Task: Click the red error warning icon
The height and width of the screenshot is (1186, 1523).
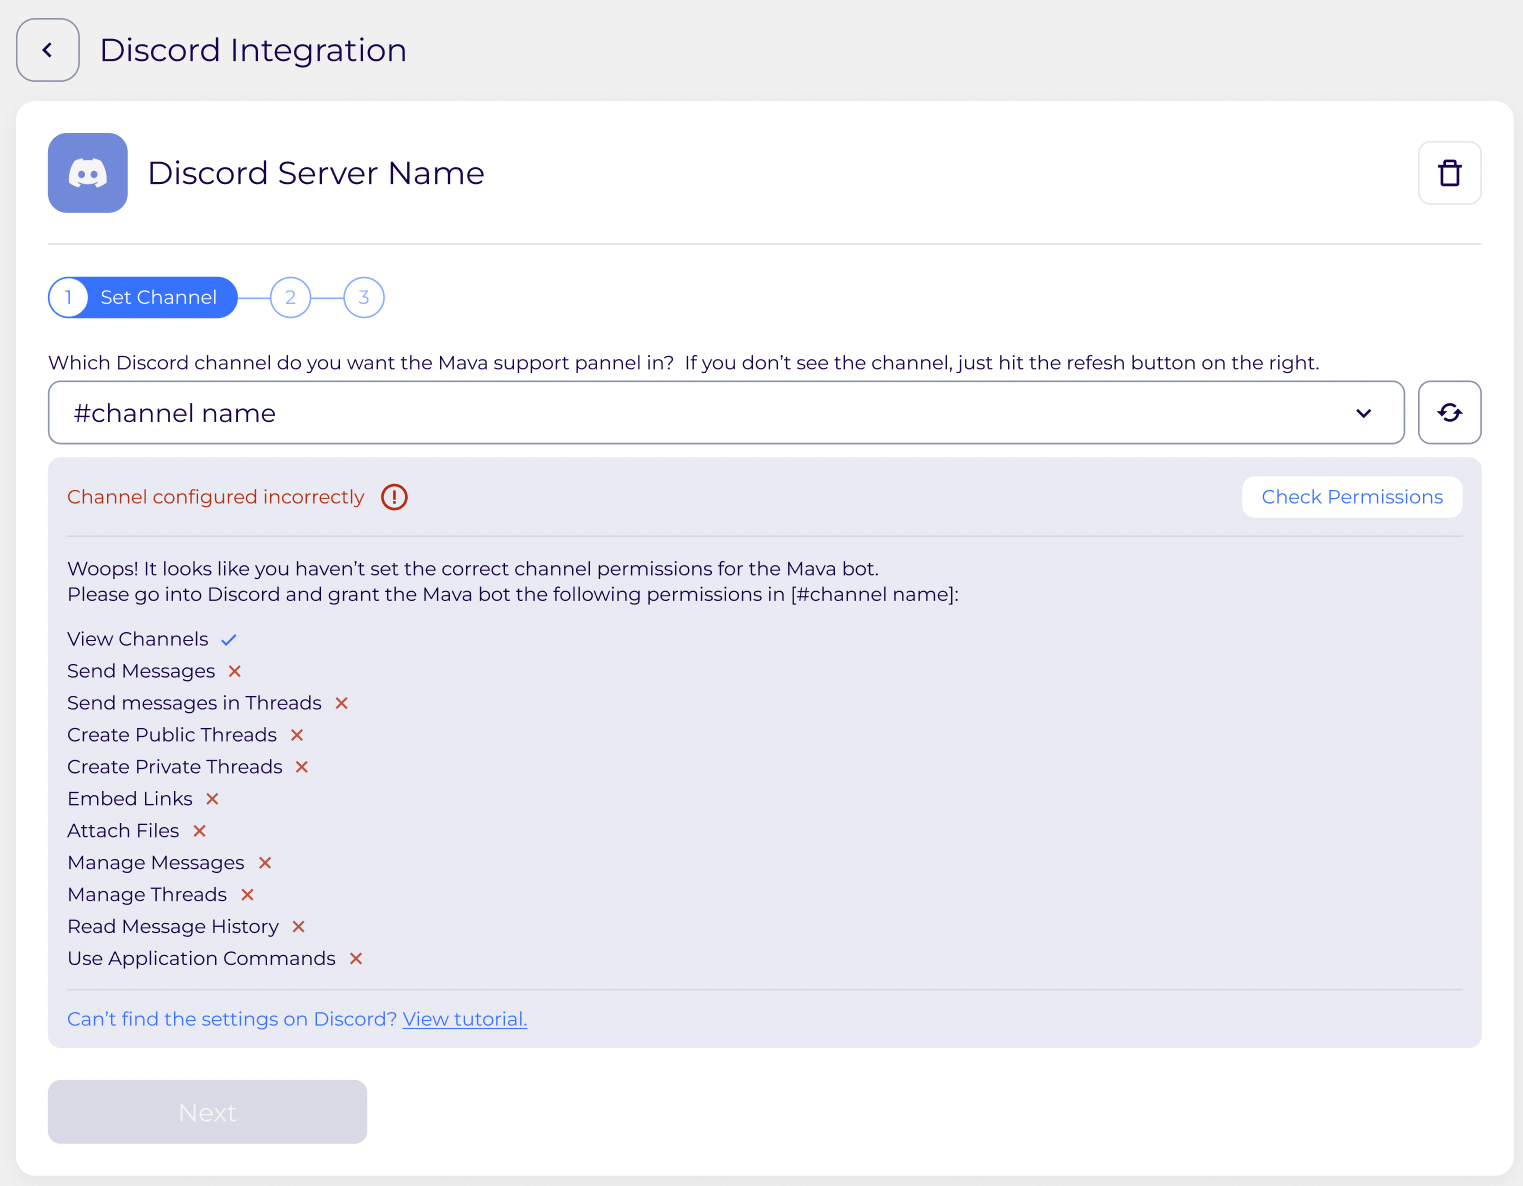Action: (394, 497)
